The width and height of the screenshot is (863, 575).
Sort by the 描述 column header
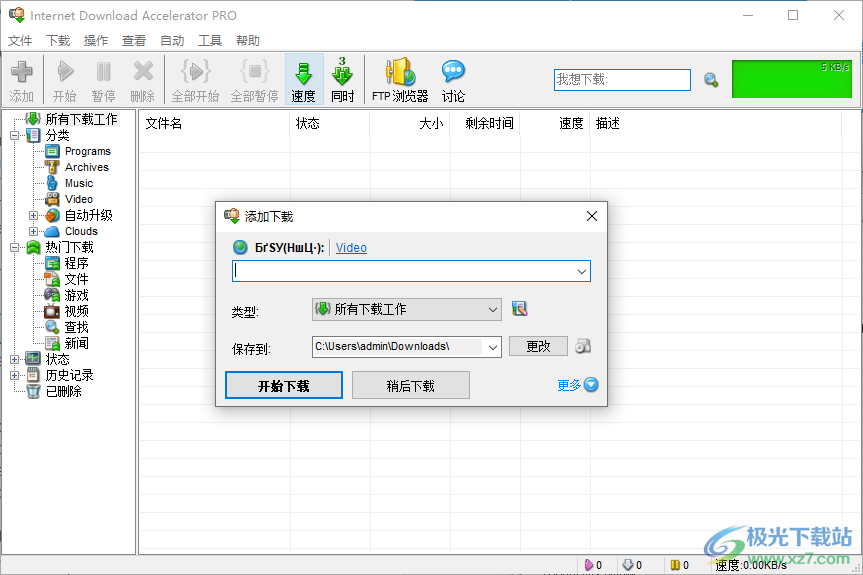tap(715, 123)
